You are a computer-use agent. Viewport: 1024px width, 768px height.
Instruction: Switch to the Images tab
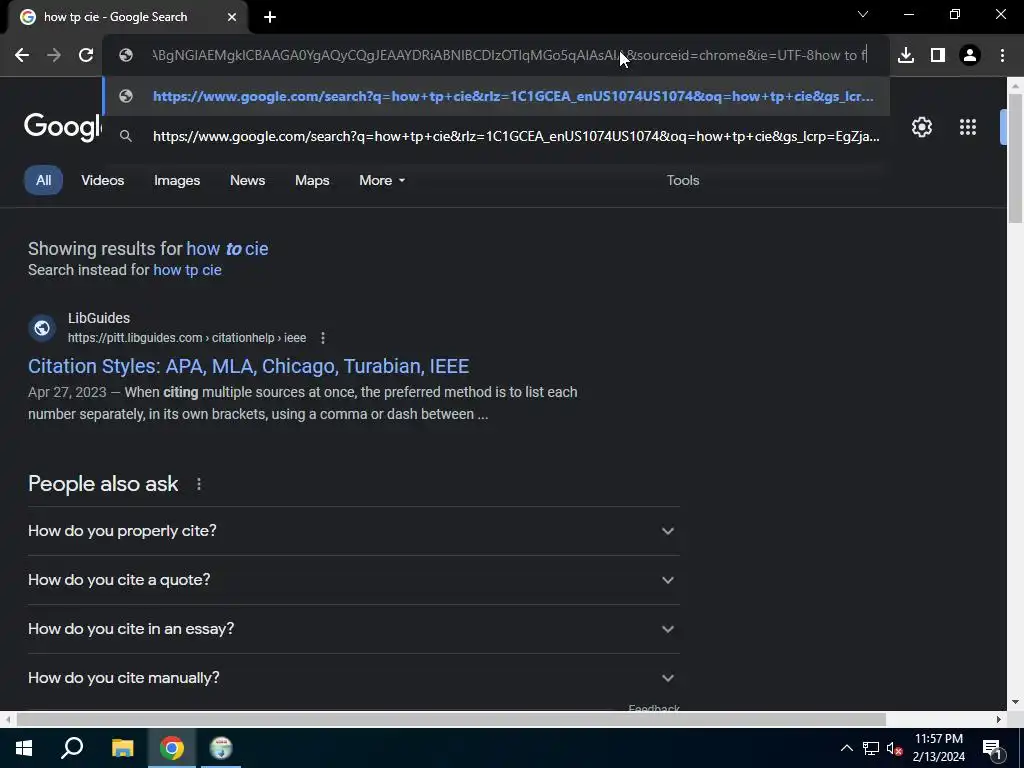pos(177,180)
